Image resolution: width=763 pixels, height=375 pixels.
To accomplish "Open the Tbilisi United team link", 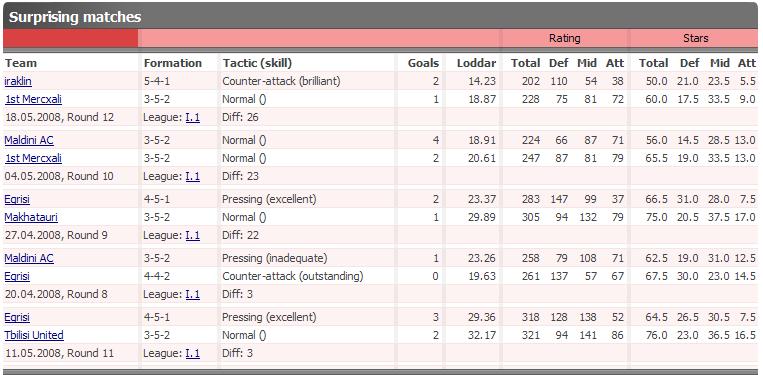I will pos(34,335).
